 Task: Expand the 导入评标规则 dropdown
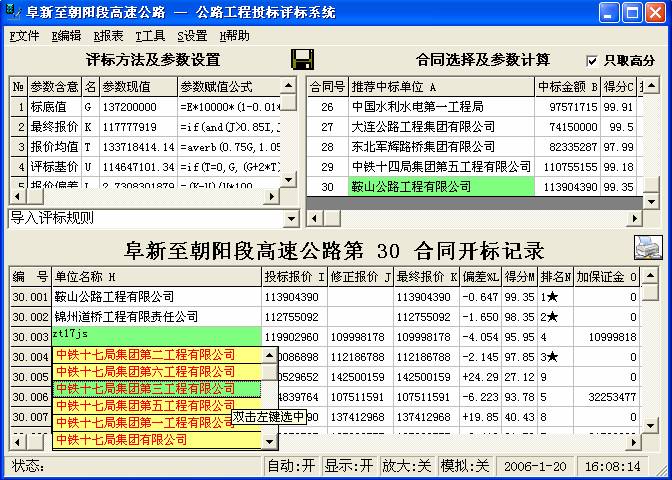[291, 219]
